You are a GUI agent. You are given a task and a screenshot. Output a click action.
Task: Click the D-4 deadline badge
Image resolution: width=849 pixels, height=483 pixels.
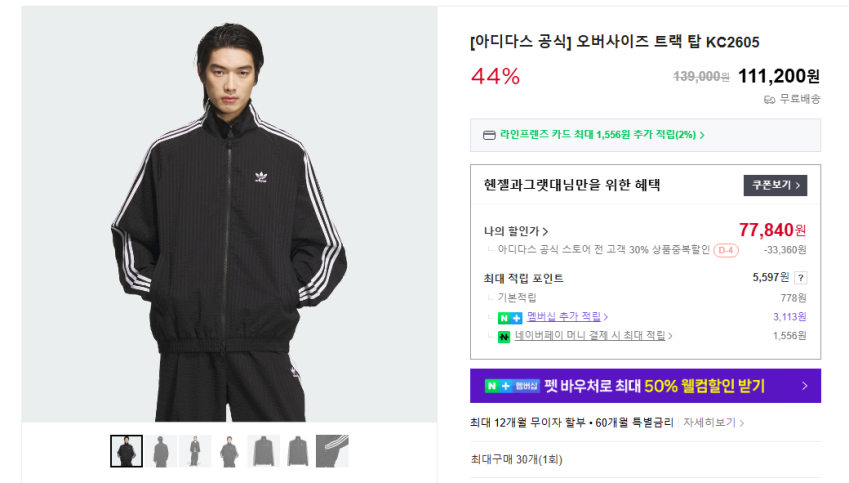click(726, 250)
